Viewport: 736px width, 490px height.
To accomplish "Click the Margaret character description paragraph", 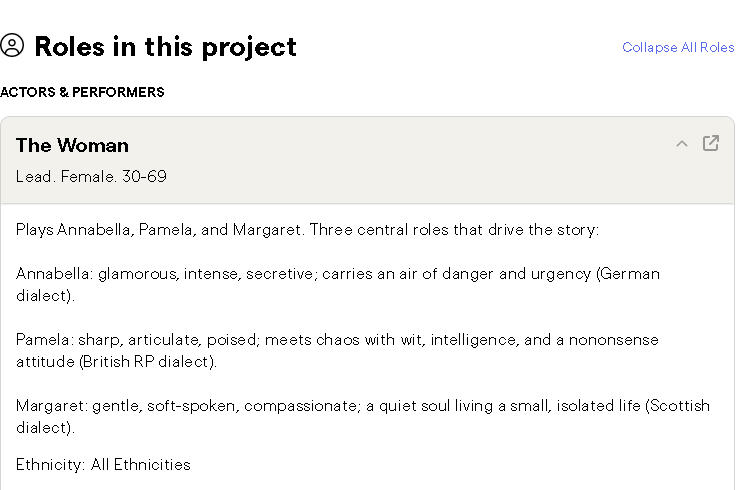I will (x=300, y=405).
